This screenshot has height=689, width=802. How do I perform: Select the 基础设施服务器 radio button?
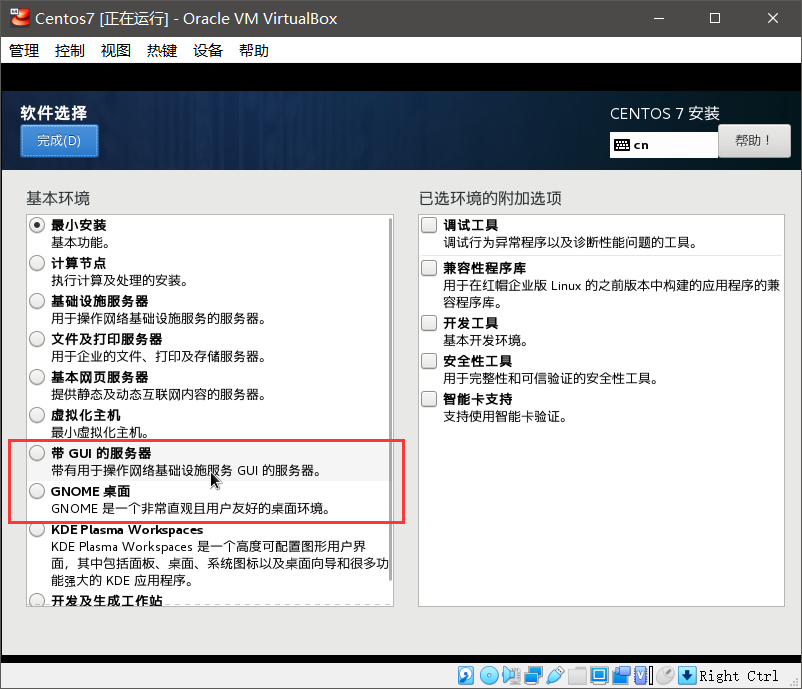[x=37, y=301]
